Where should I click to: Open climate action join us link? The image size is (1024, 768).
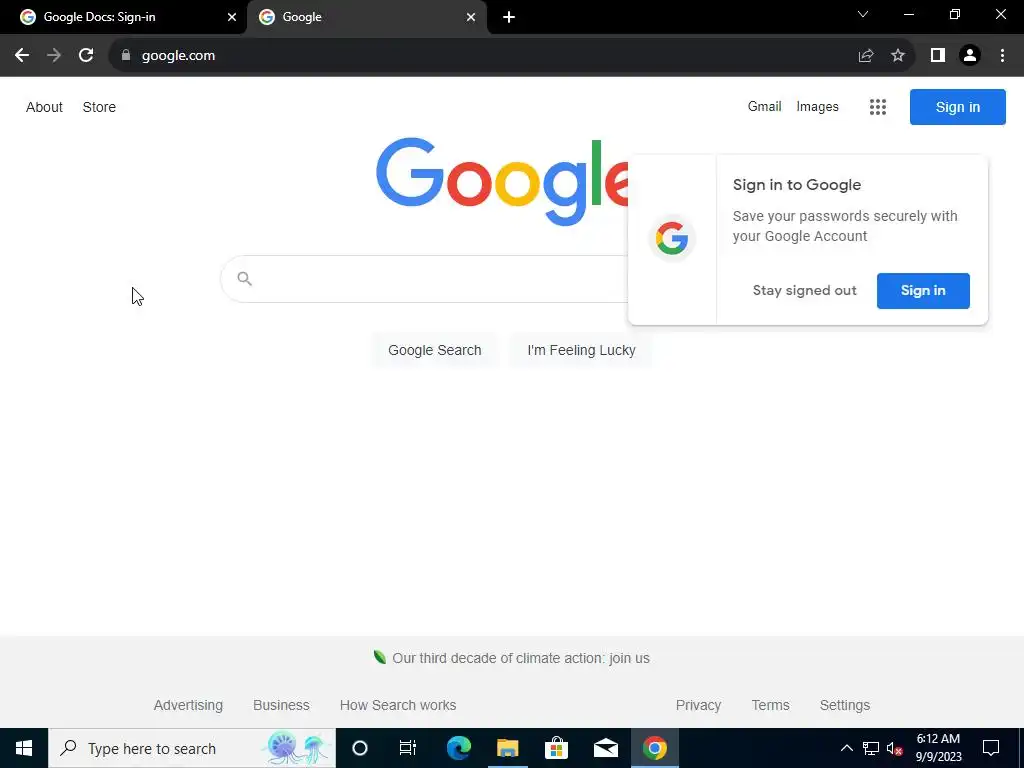click(520, 658)
